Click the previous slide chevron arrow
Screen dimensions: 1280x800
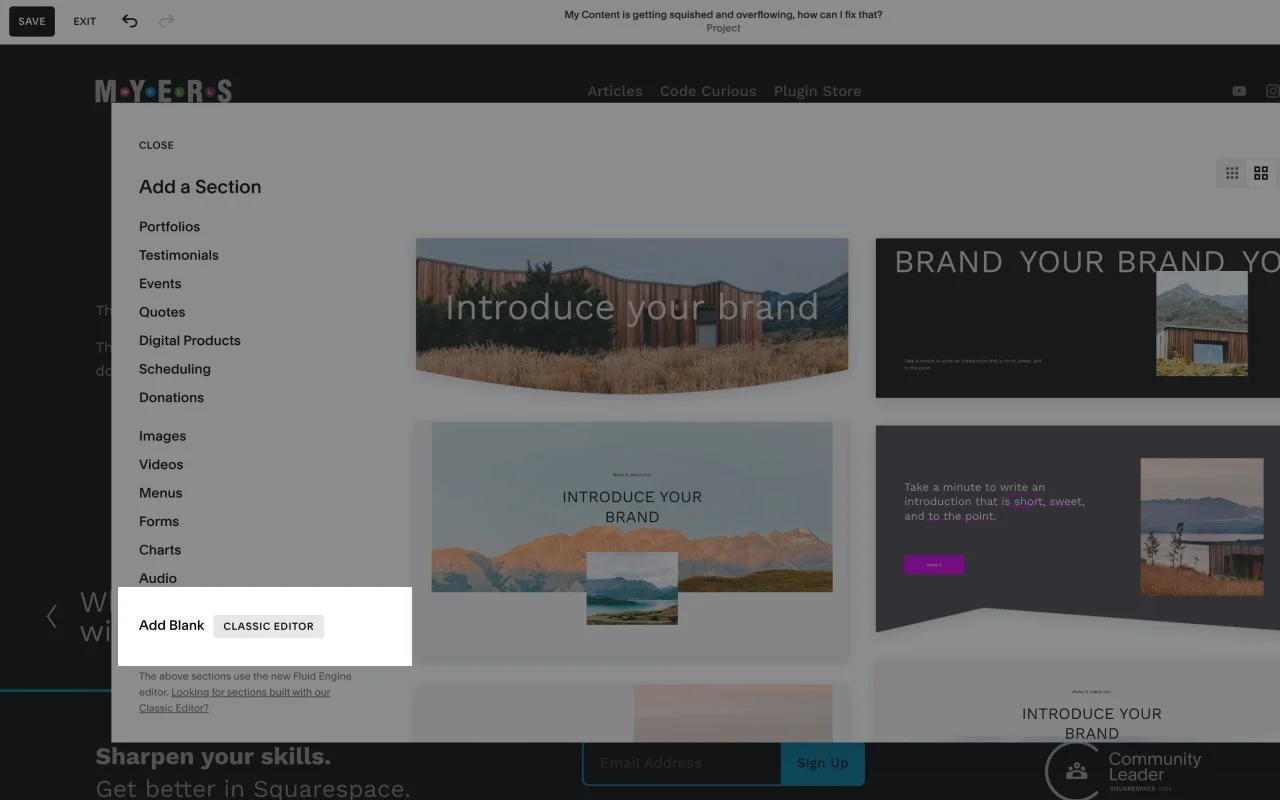click(52, 616)
